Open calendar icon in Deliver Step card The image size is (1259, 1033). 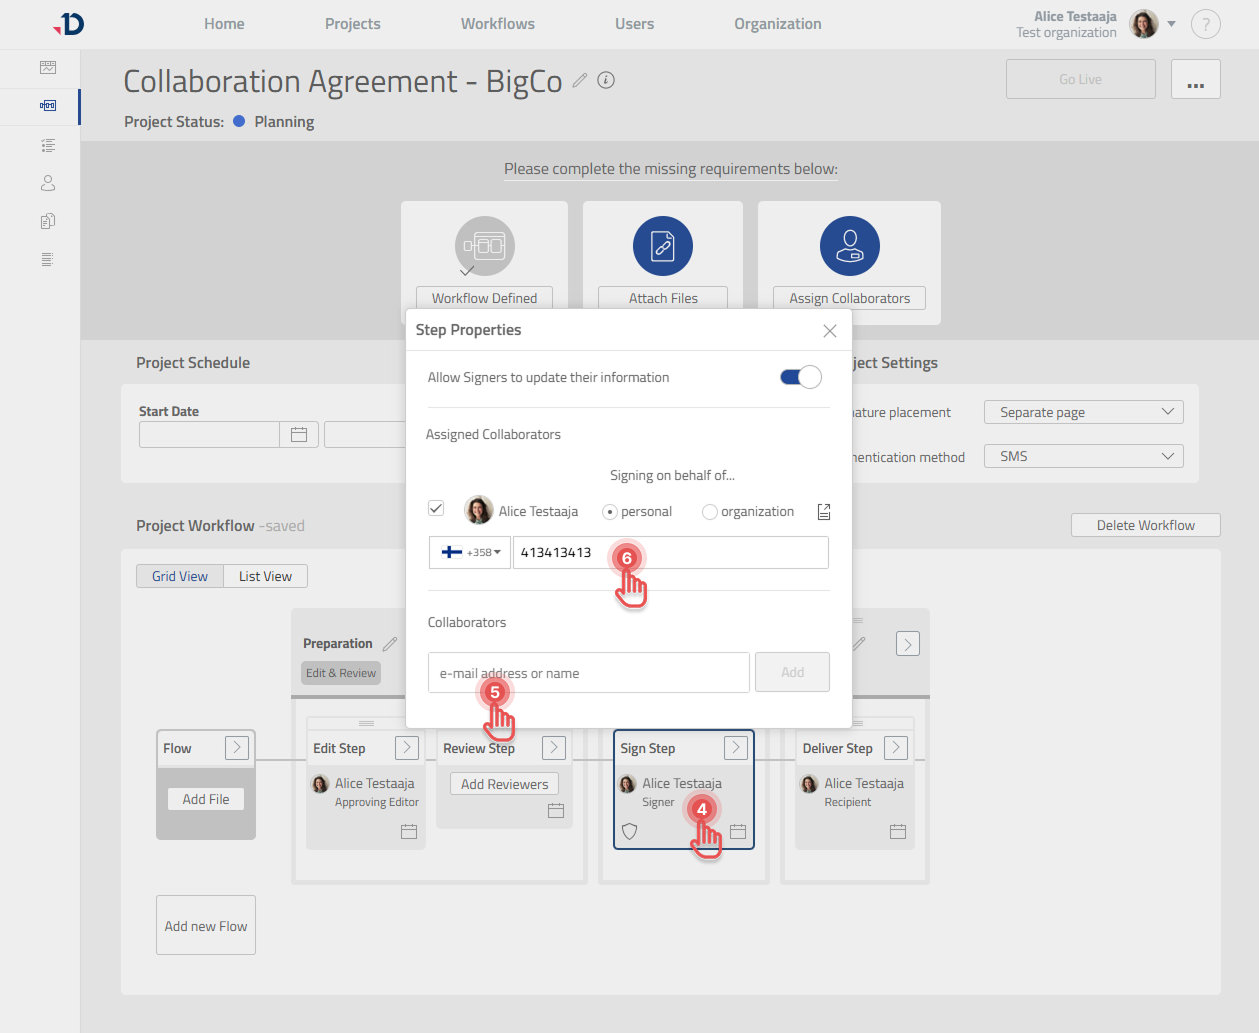pyautogui.click(x=897, y=831)
